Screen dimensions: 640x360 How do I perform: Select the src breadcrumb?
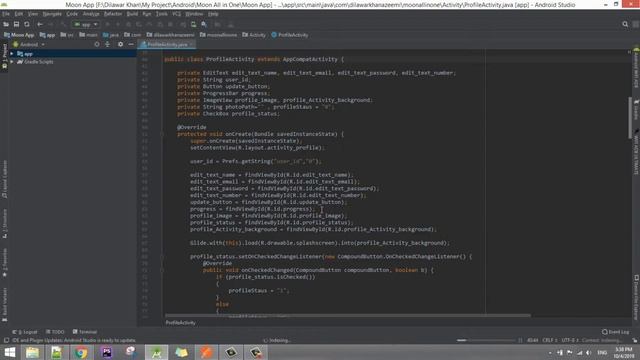coord(67,35)
